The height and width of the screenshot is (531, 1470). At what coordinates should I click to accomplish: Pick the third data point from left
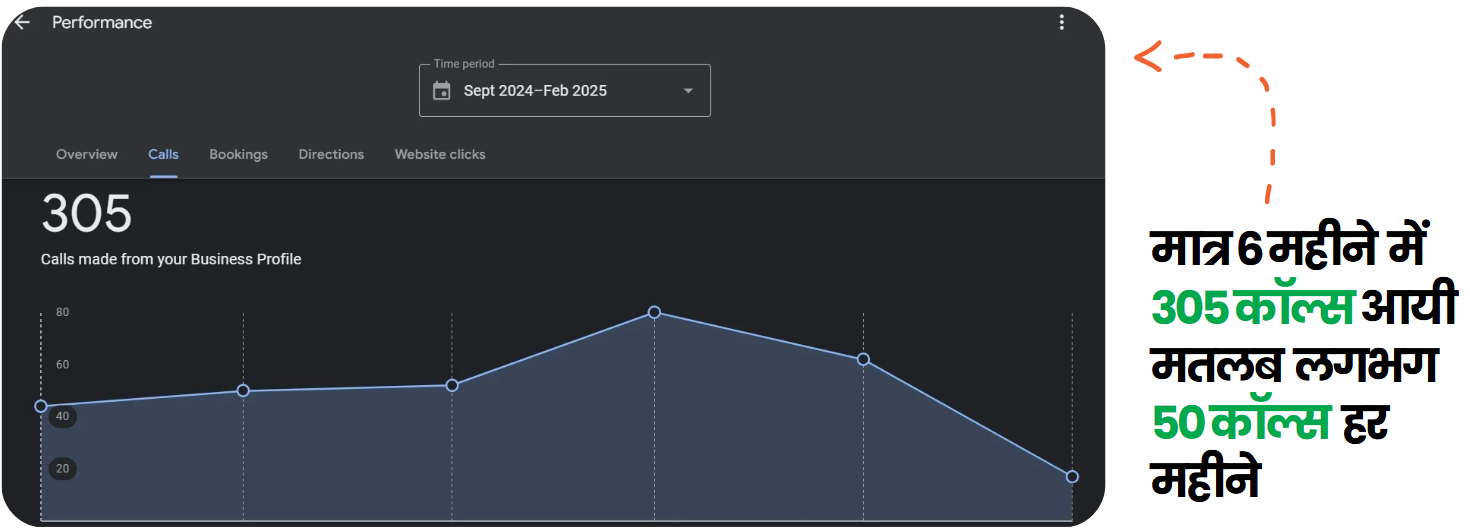452,385
